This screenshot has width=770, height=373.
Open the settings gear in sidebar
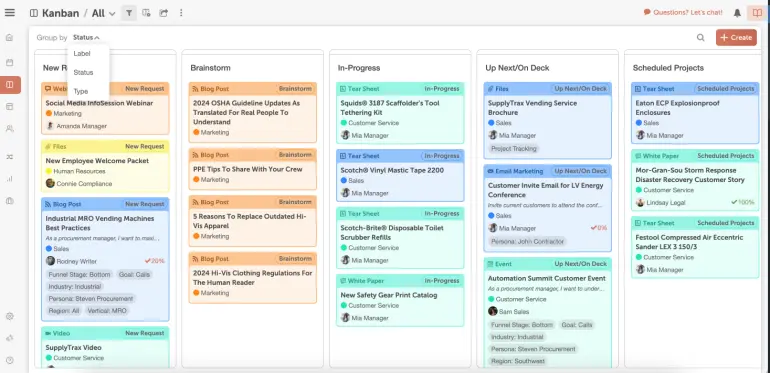(x=9, y=317)
